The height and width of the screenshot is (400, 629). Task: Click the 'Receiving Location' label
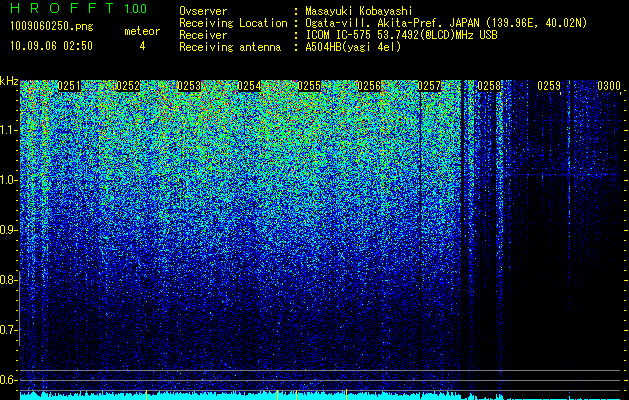(x=233, y=23)
